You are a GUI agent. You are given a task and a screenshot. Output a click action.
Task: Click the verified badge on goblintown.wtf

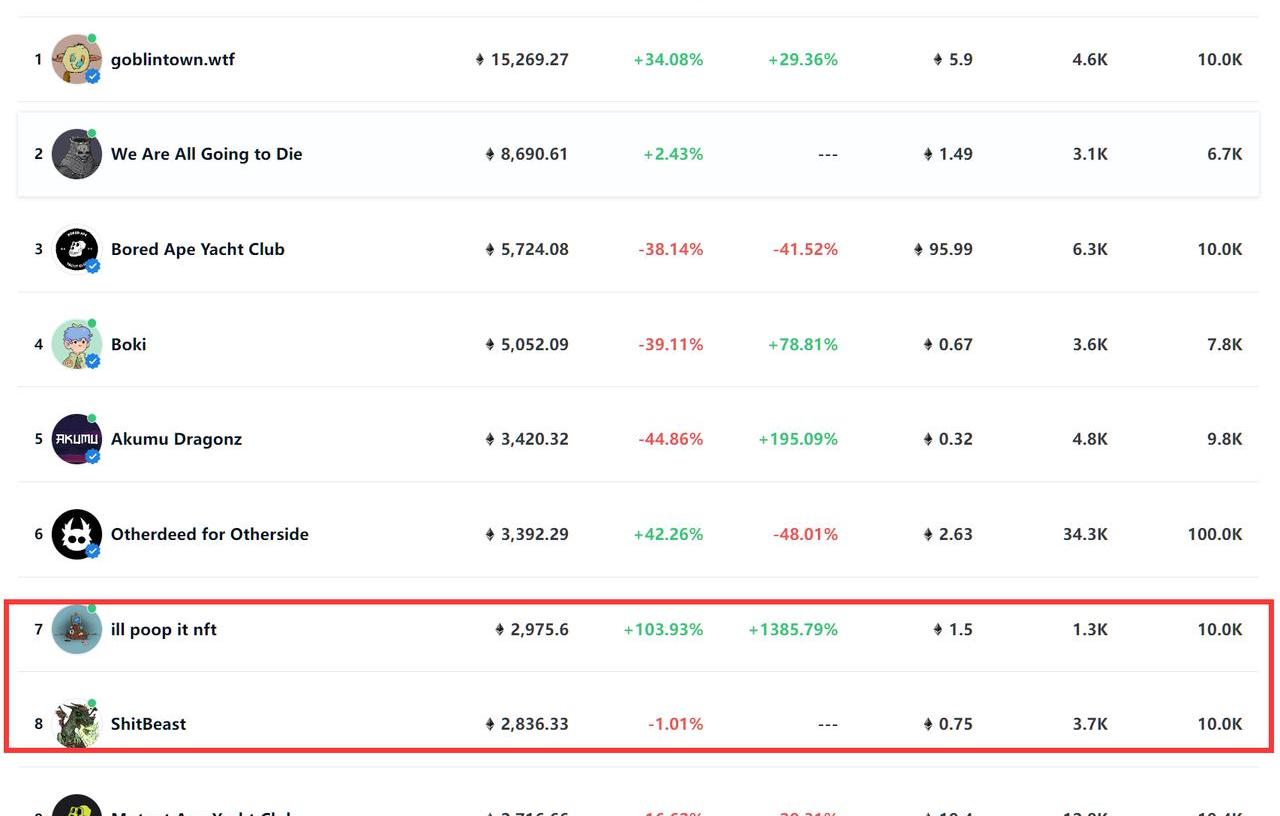[93, 76]
